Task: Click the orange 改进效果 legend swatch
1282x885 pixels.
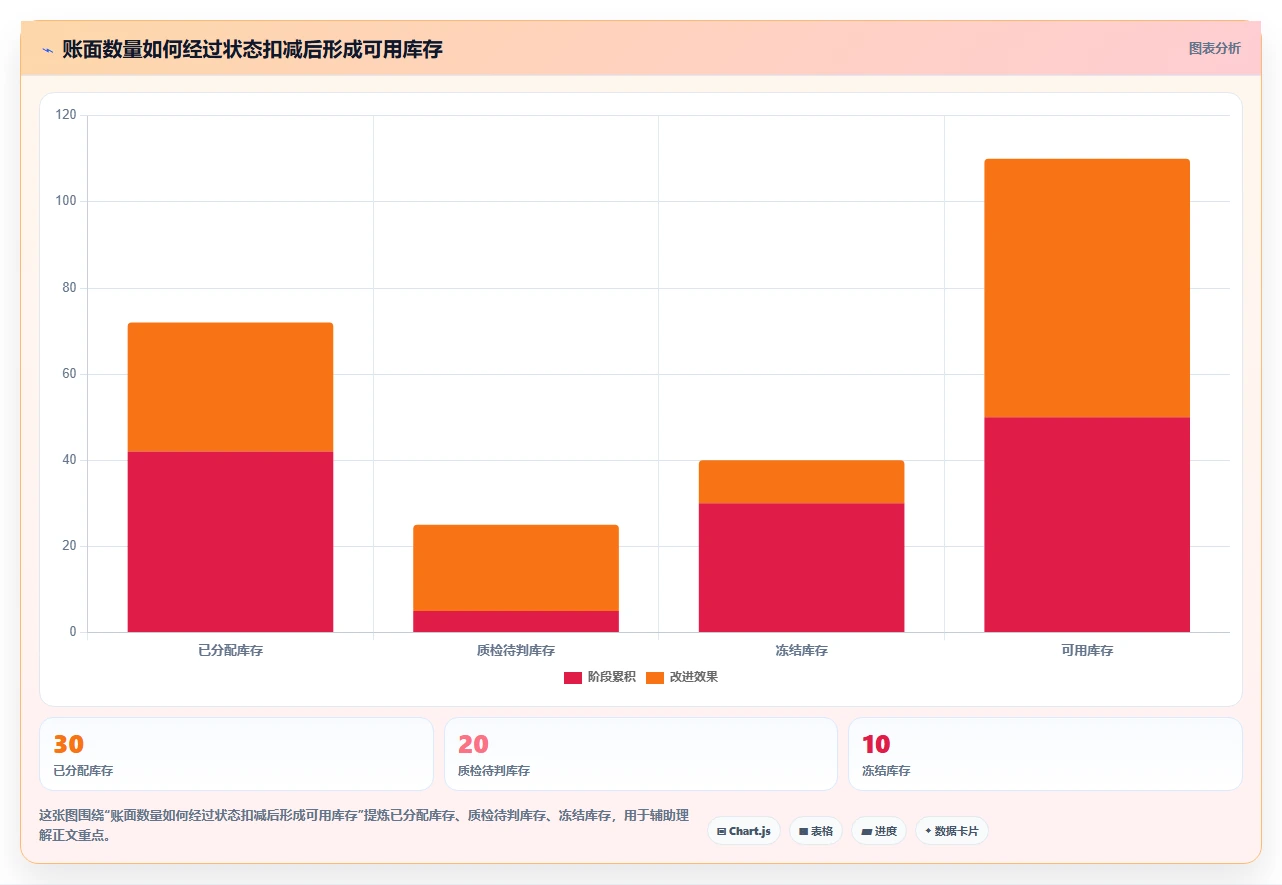Action: [x=655, y=677]
